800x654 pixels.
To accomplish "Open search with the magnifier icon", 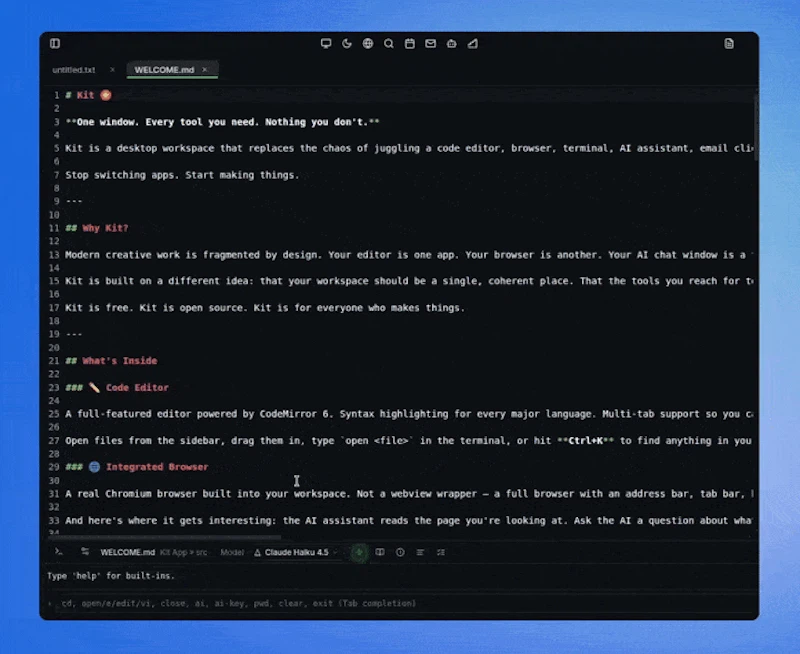I will 389,43.
